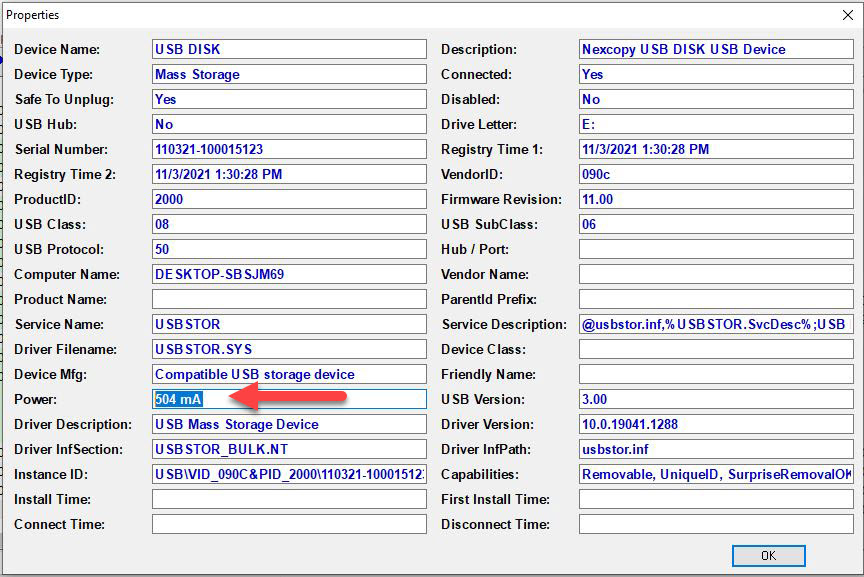Click the highlighted Power value 504 mA
This screenshot has height=577, width=864.
[x=290, y=399]
